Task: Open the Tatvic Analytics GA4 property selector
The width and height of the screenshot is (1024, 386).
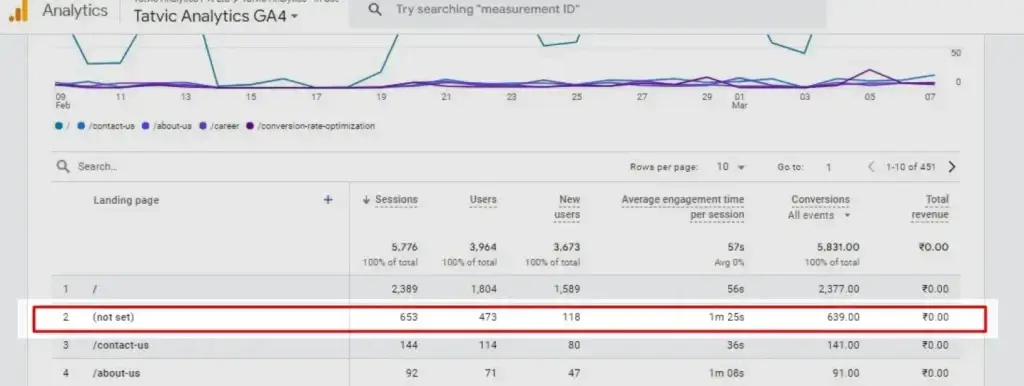Action: pos(216,17)
